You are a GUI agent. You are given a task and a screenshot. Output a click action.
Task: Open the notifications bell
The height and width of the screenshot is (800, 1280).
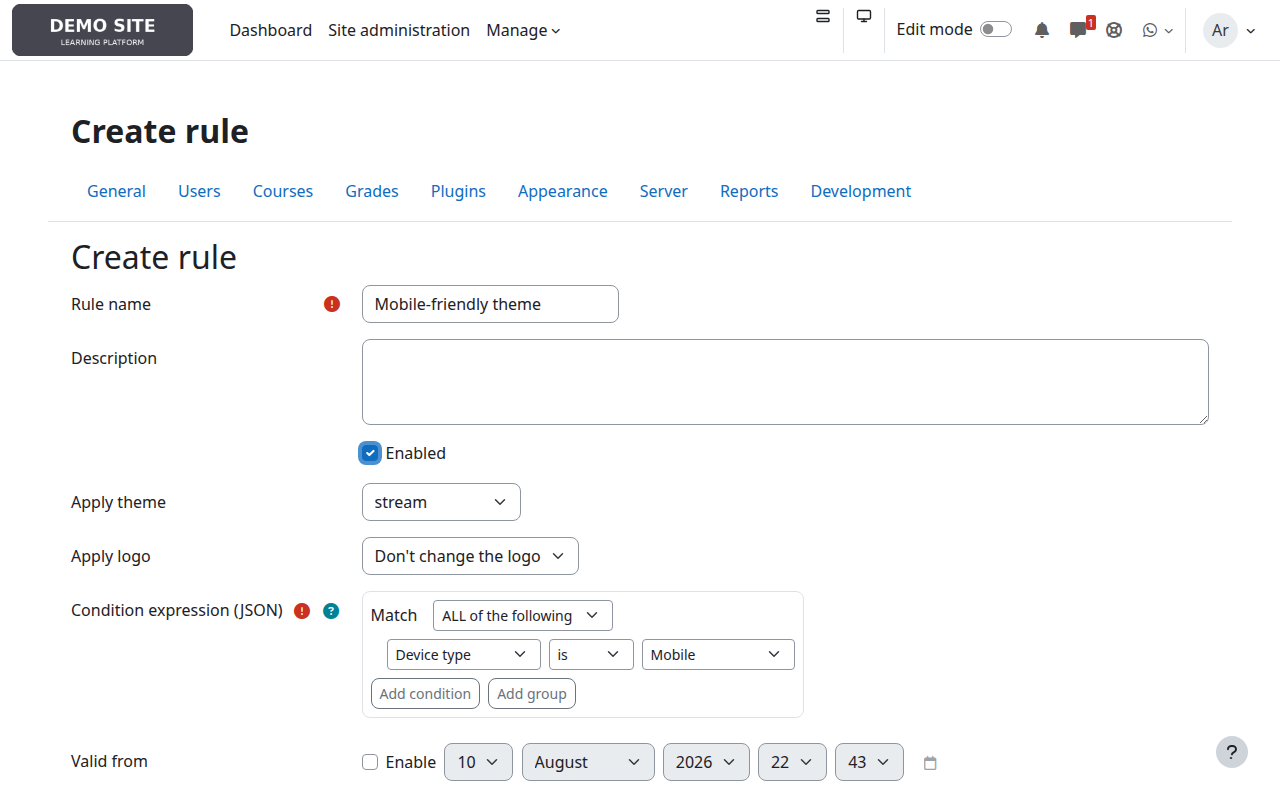1042,30
